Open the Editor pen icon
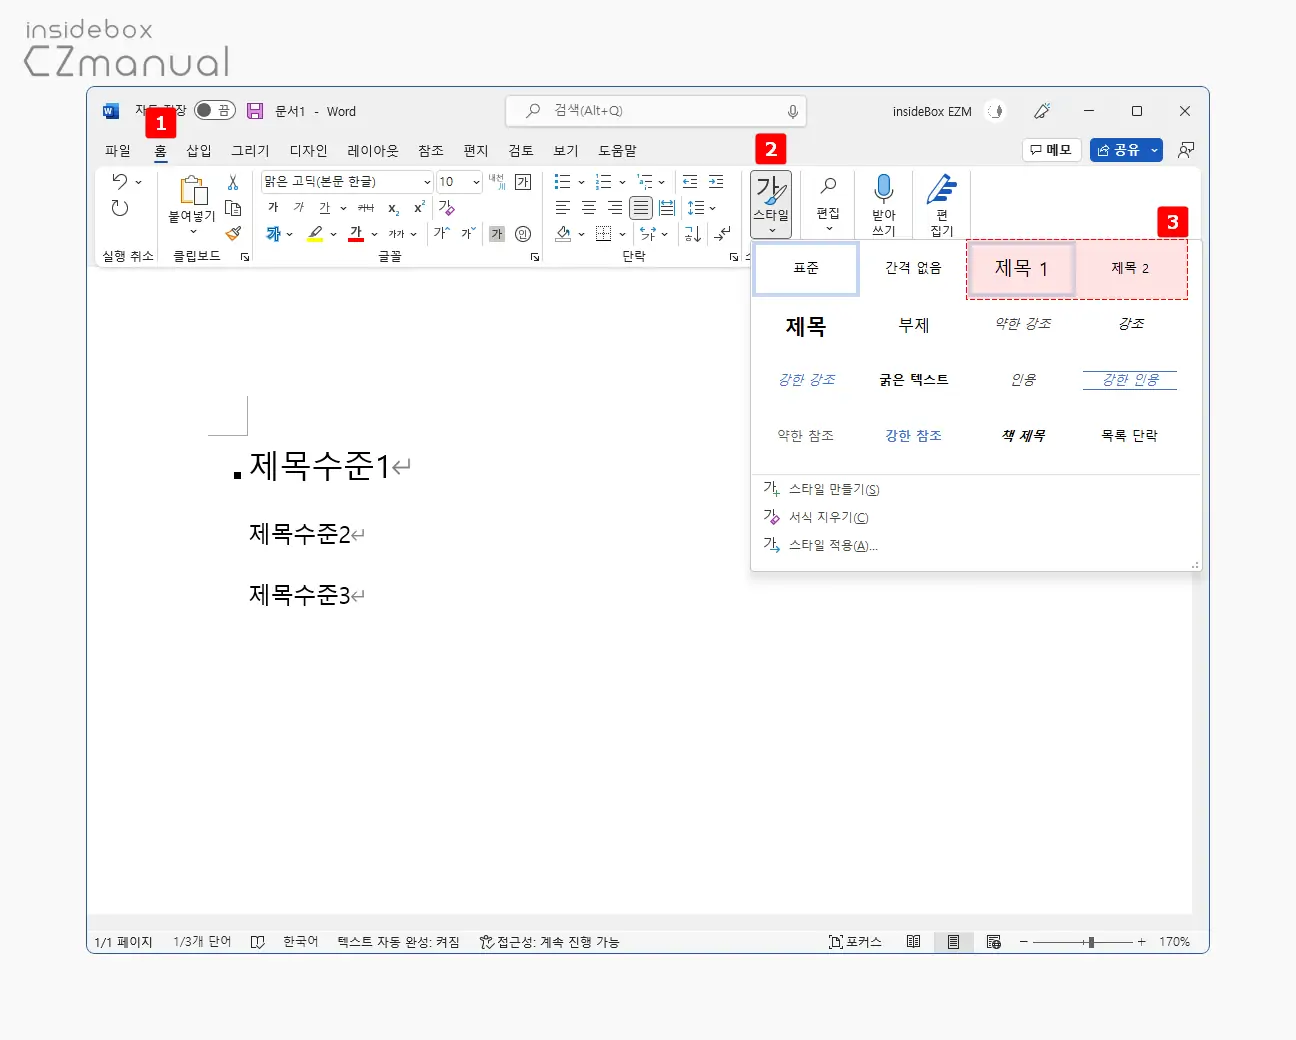This screenshot has height=1040, width=1296. (942, 188)
